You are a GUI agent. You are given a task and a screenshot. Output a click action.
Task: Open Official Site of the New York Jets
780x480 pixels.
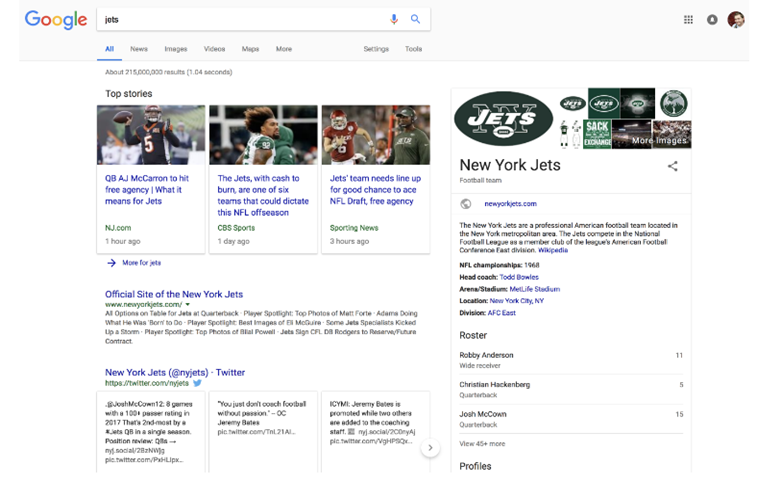174,294
